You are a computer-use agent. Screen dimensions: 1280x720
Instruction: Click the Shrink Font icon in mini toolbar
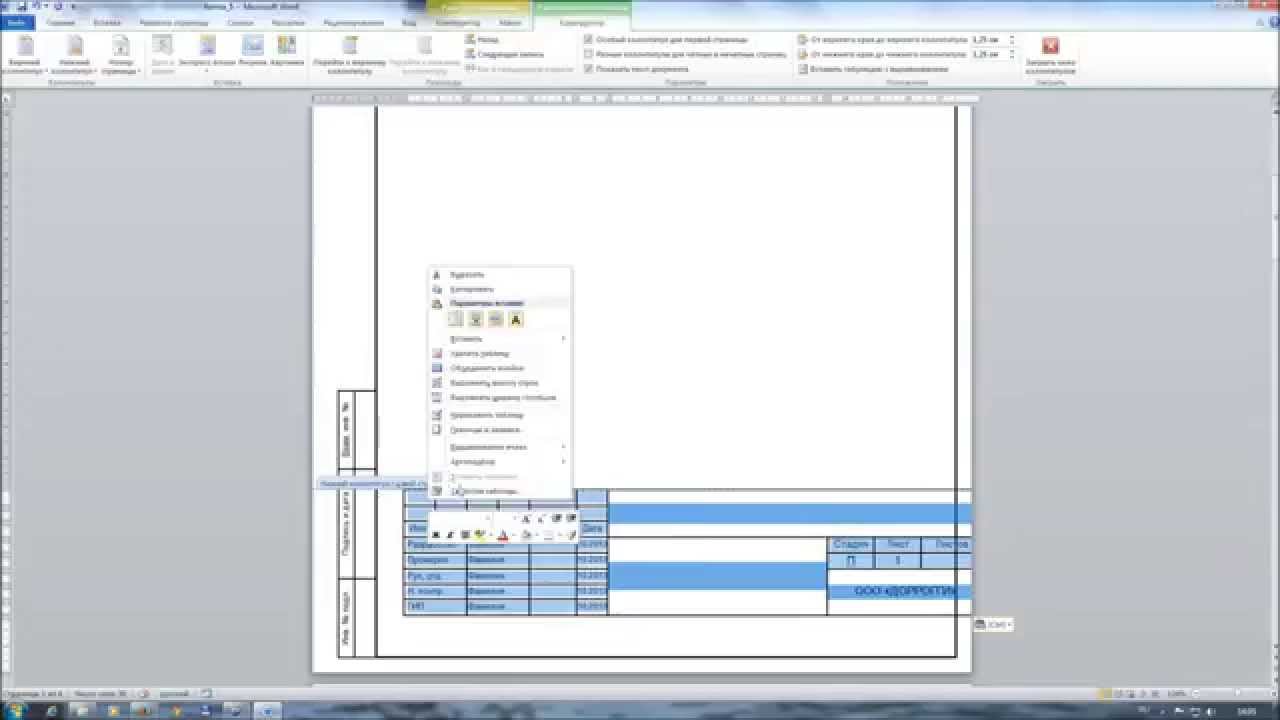541,518
